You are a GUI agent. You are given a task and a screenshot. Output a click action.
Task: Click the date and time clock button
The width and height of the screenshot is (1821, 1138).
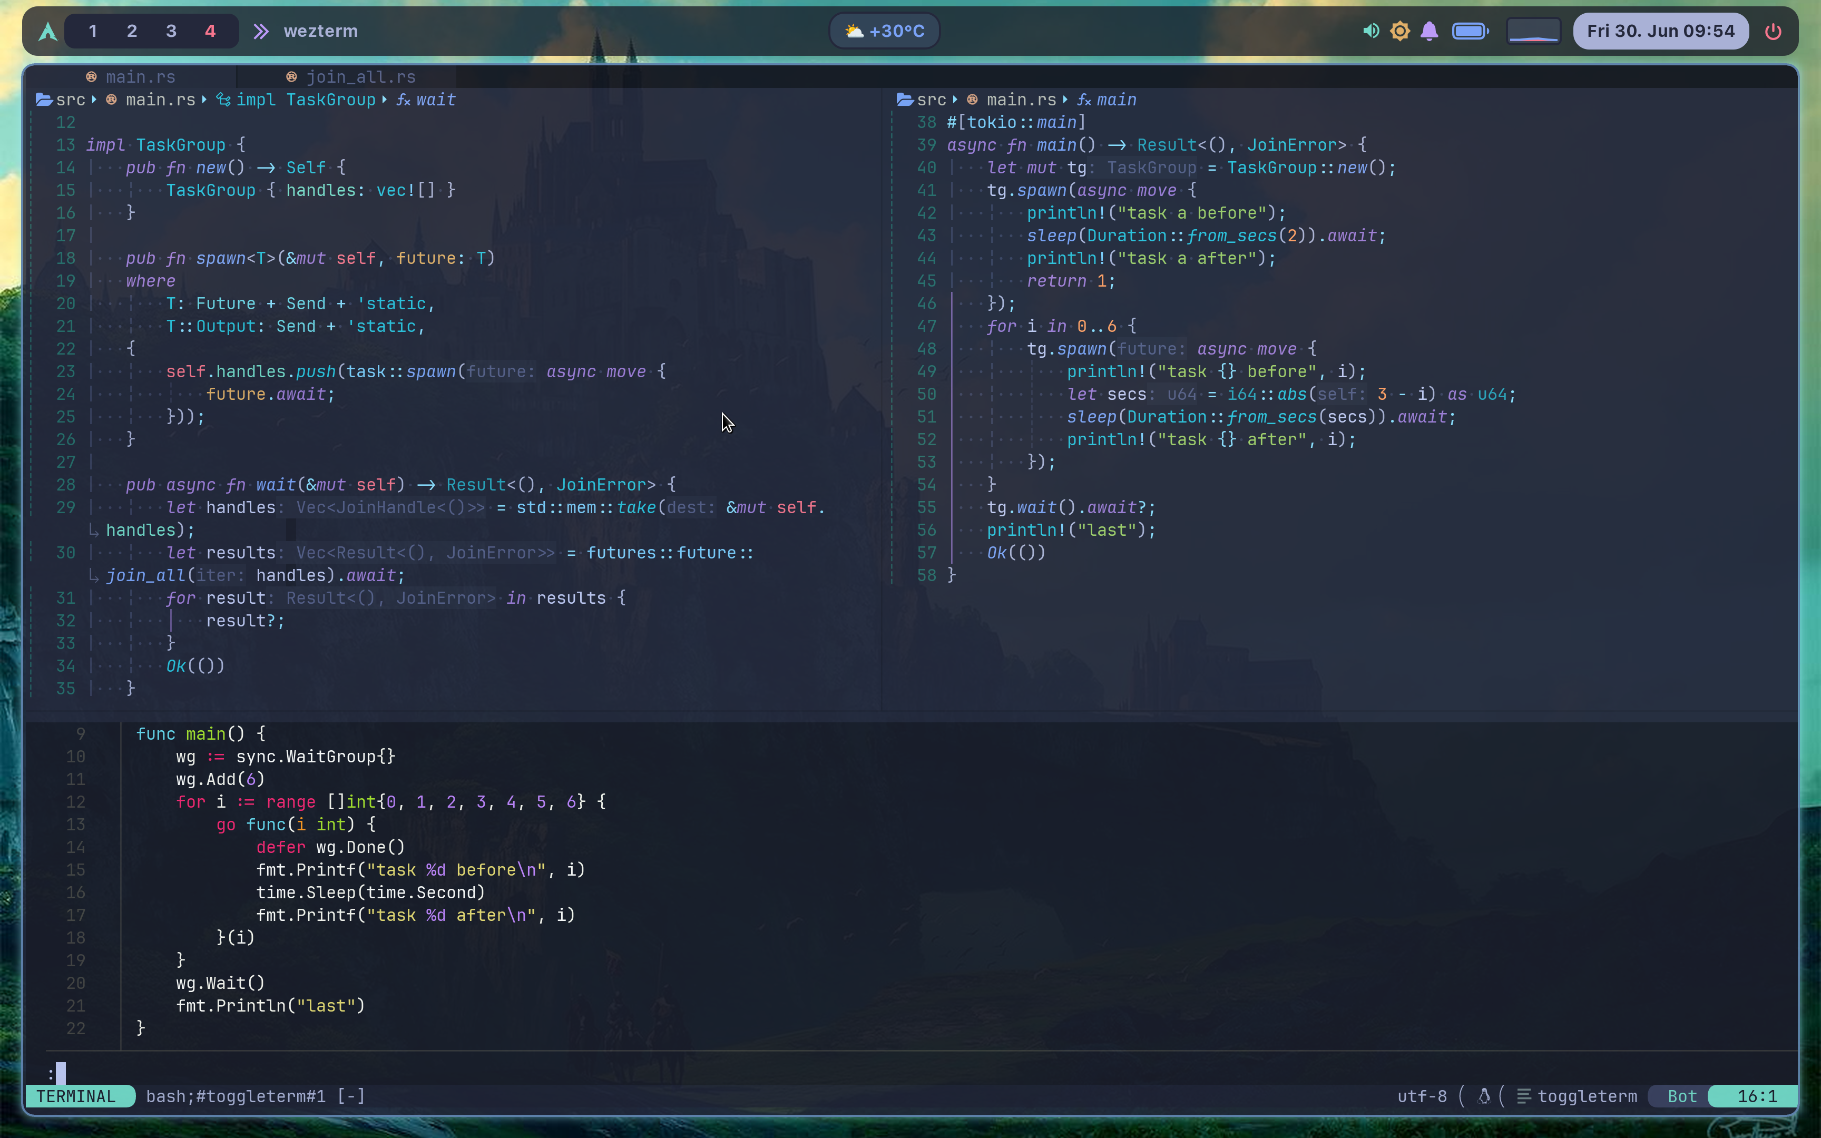[x=1660, y=31]
